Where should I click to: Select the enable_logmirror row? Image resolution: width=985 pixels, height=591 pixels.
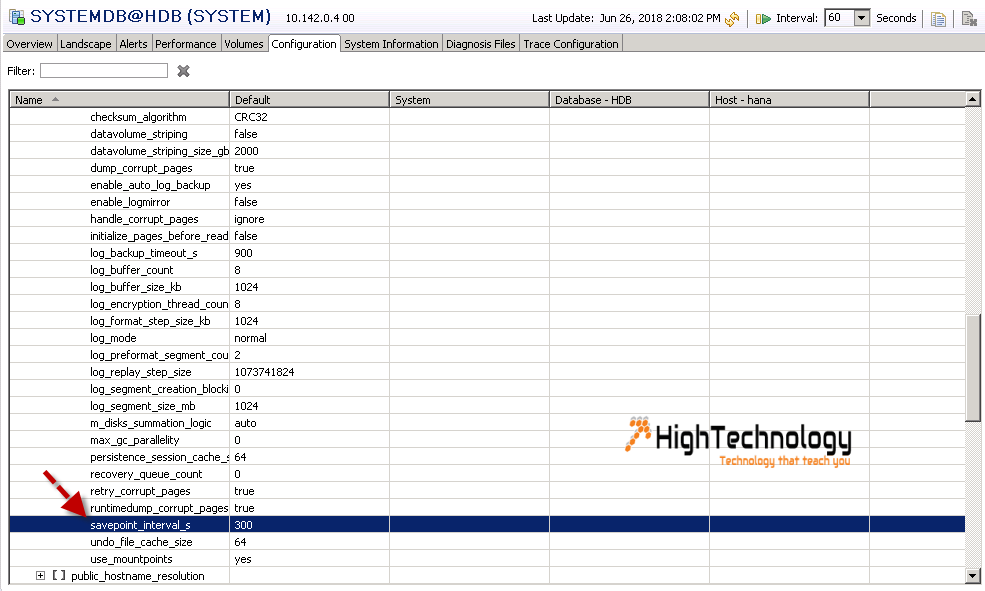487,202
